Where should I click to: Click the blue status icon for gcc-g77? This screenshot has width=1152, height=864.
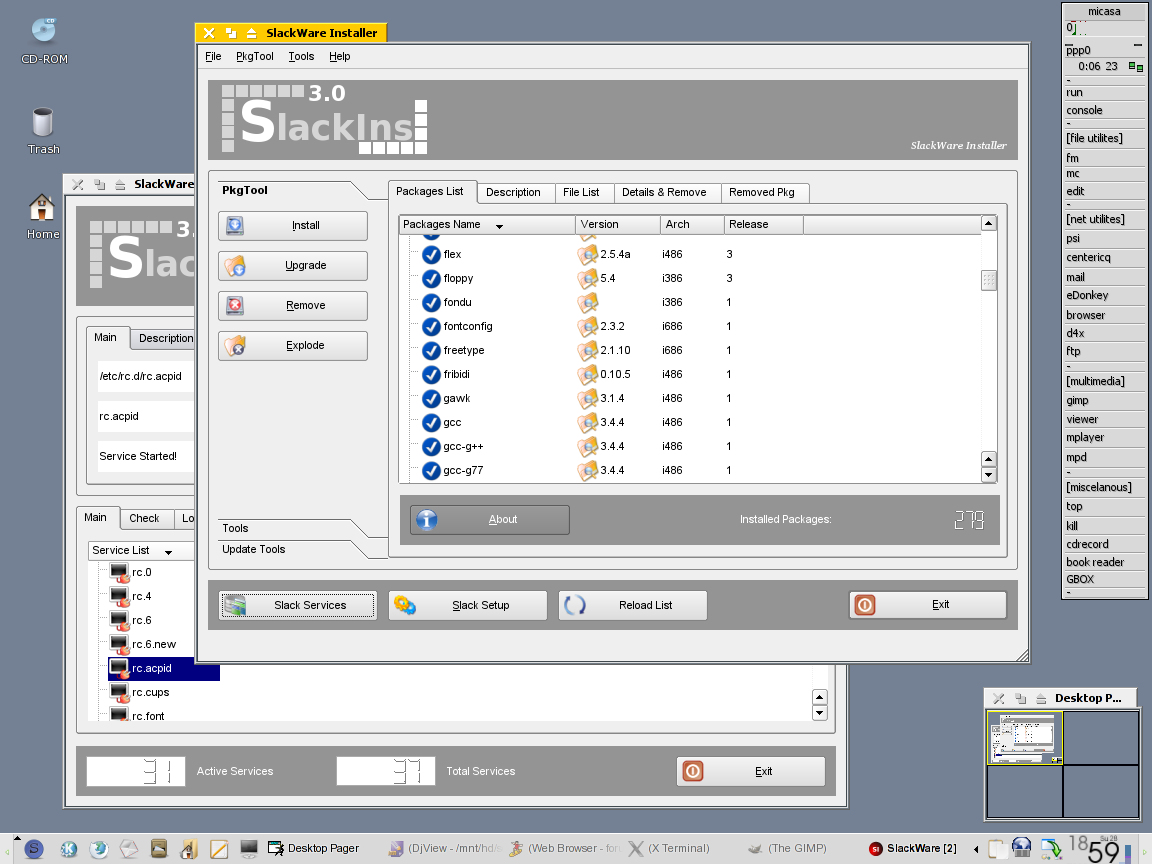pos(431,470)
